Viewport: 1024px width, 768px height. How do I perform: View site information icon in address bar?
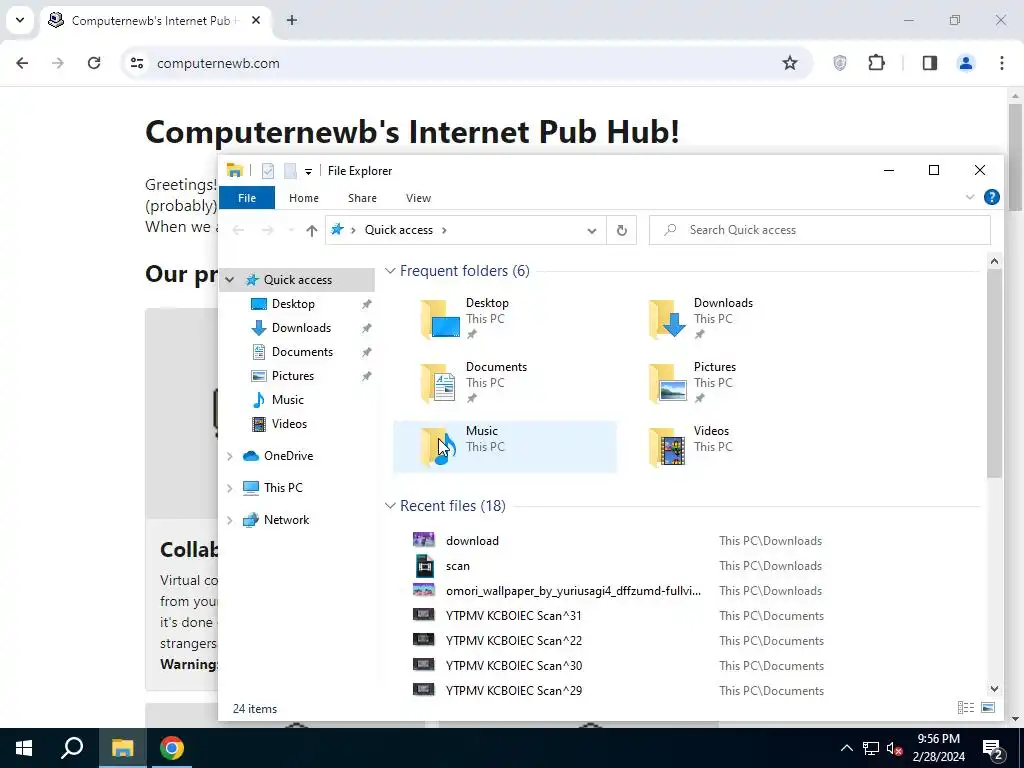pyautogui.click(x=136, y=63)
